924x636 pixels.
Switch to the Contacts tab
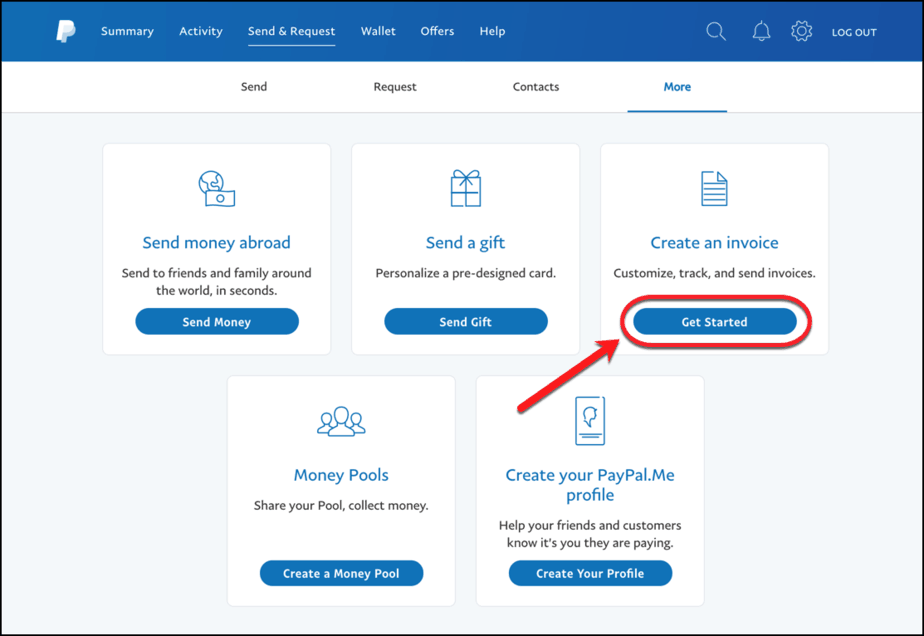point(535,87)
